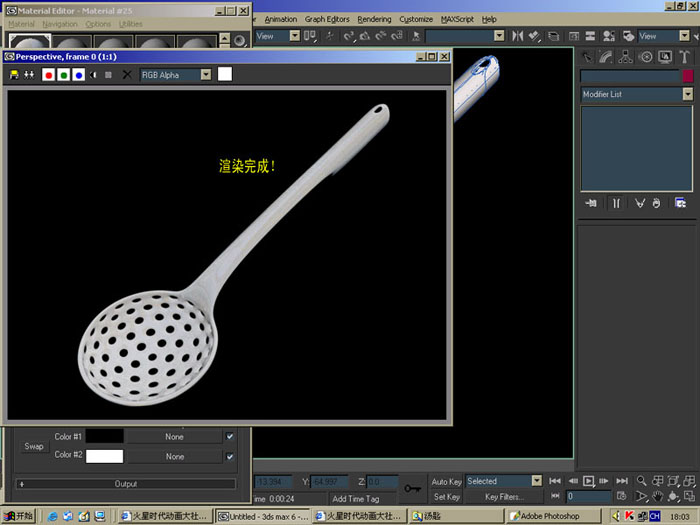
Task: Toggle the Angle Snap tool
Action: (x=365, y=36)
